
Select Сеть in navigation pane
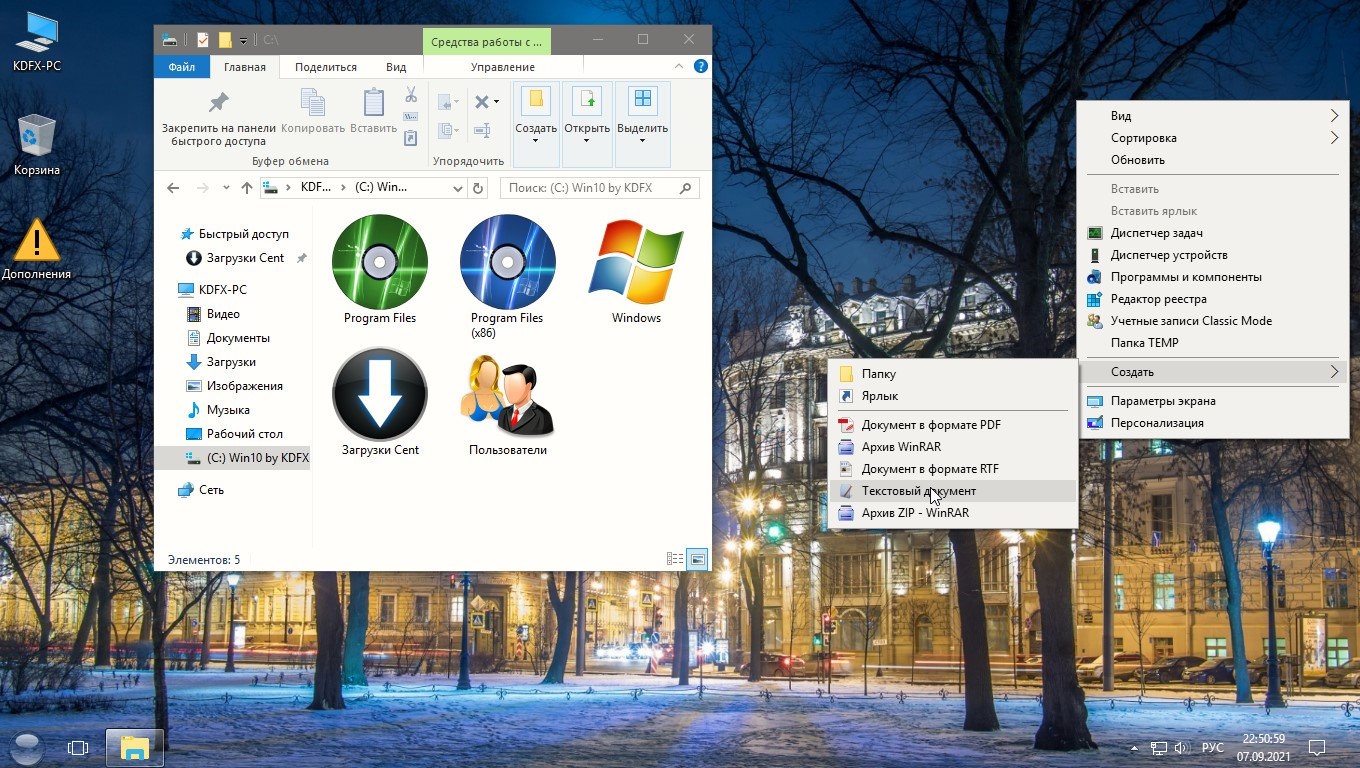200,490
